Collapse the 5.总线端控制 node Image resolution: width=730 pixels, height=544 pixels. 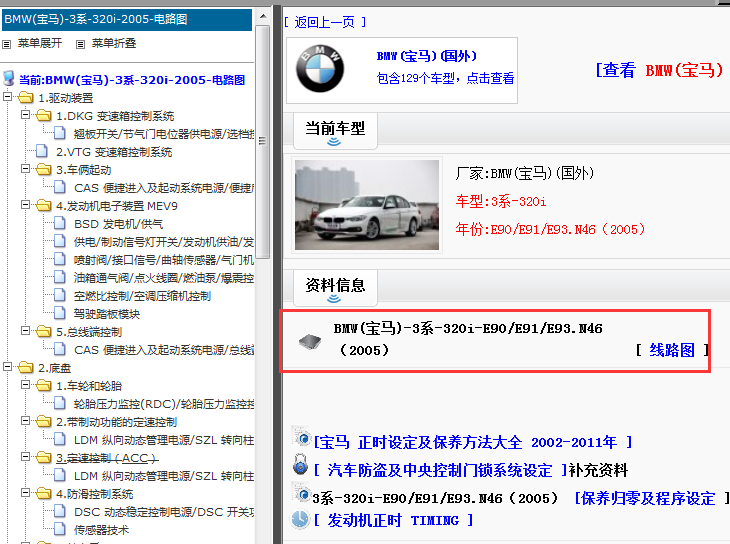(x=26, y=331)
